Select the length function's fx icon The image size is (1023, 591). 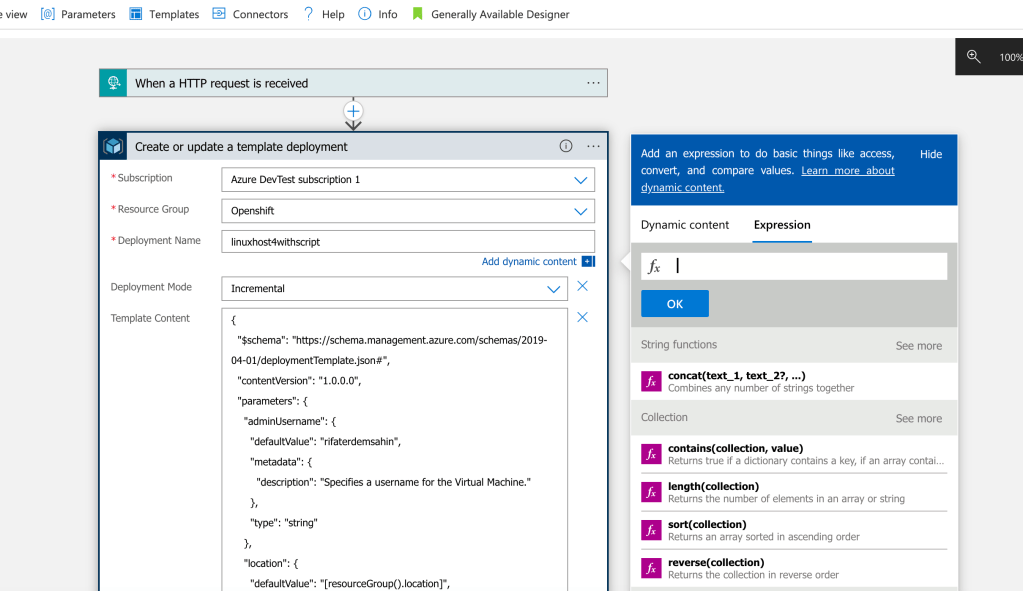coord(651,492)
